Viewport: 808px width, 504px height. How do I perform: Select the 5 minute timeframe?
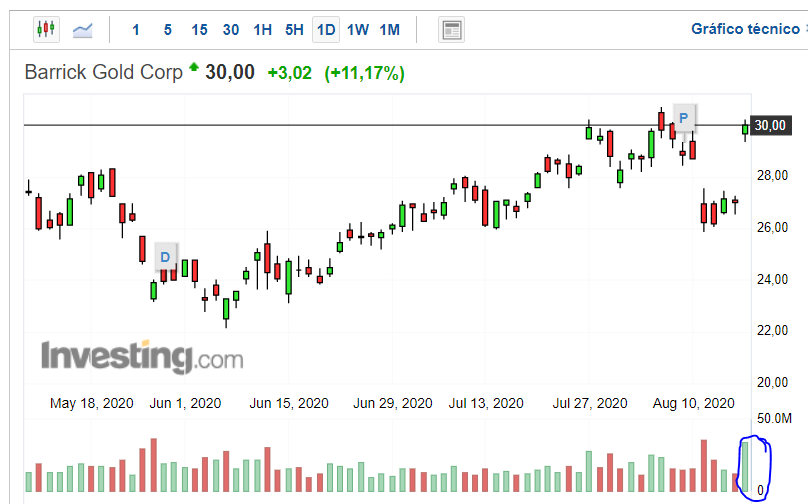coord(167,30)
